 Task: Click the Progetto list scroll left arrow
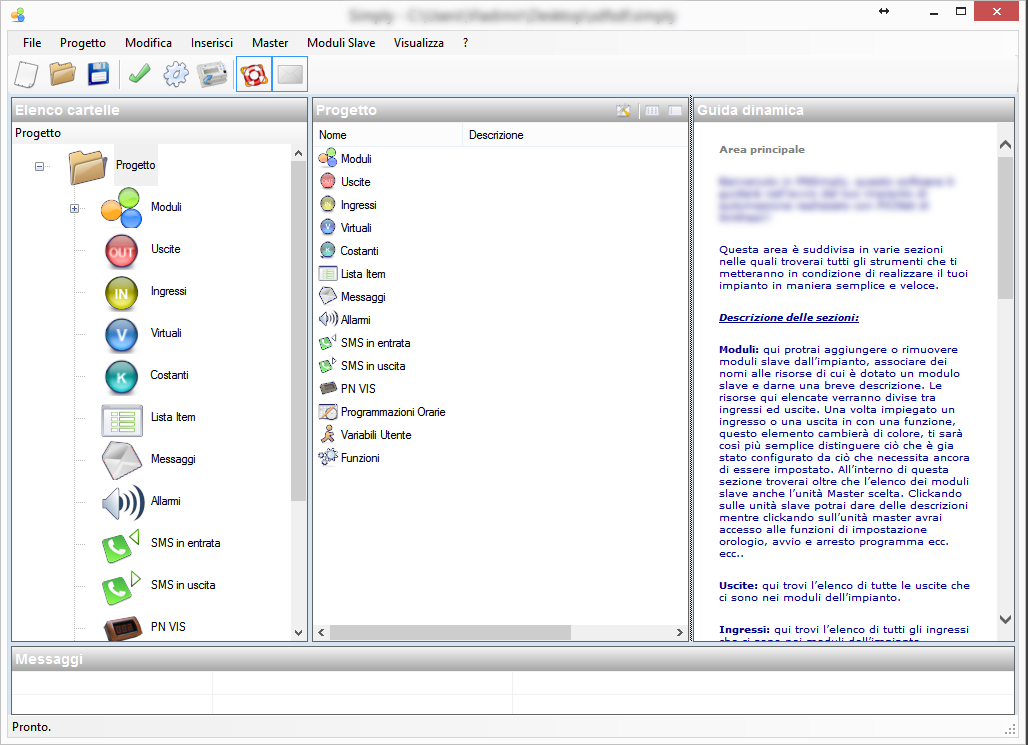tap(321, 633)
